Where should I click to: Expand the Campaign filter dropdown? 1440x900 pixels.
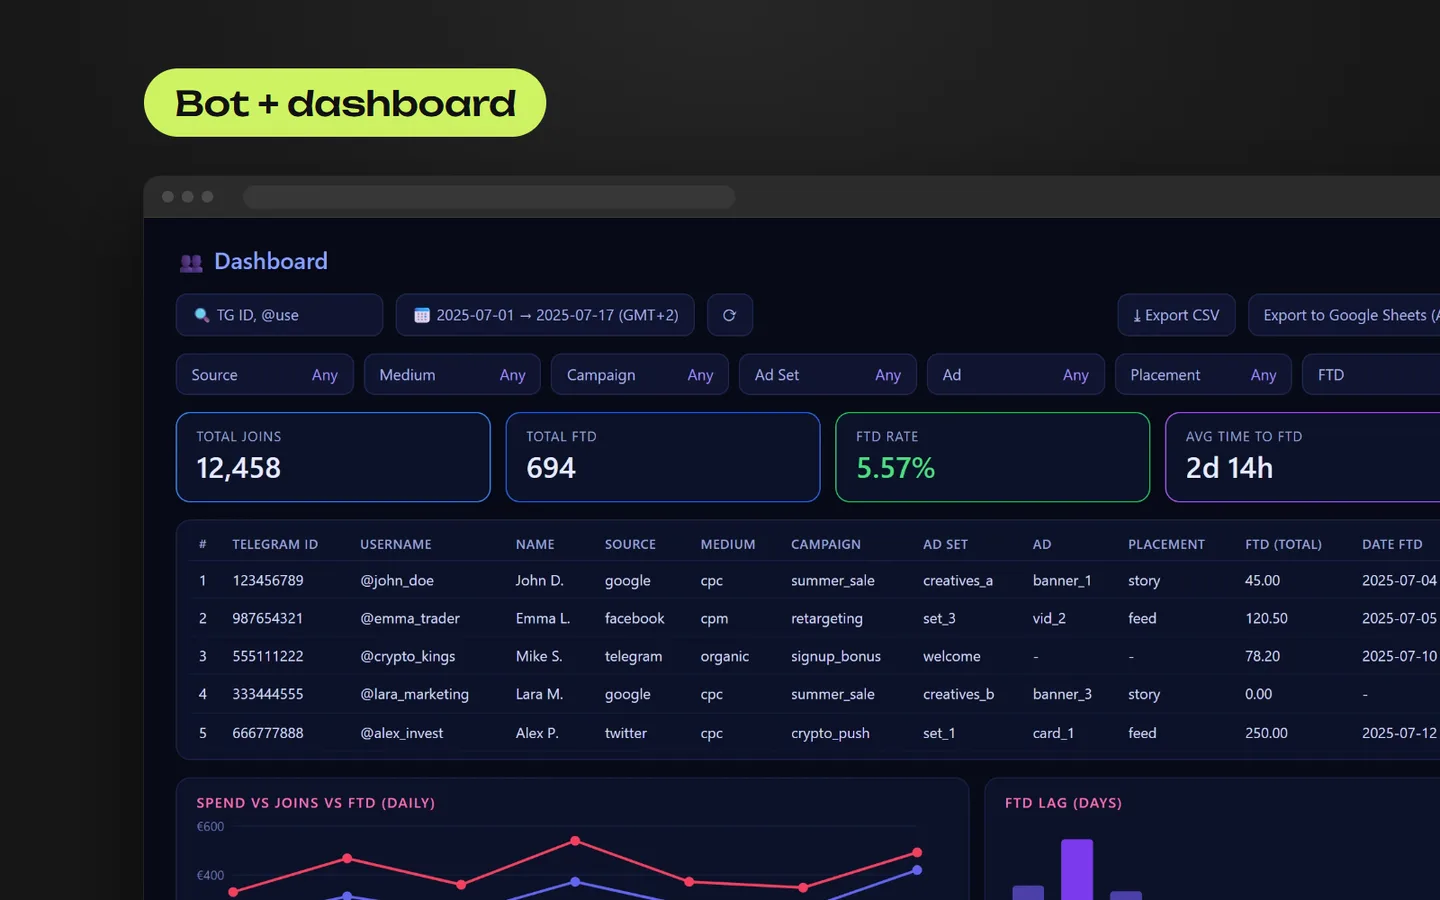[640, 375]
